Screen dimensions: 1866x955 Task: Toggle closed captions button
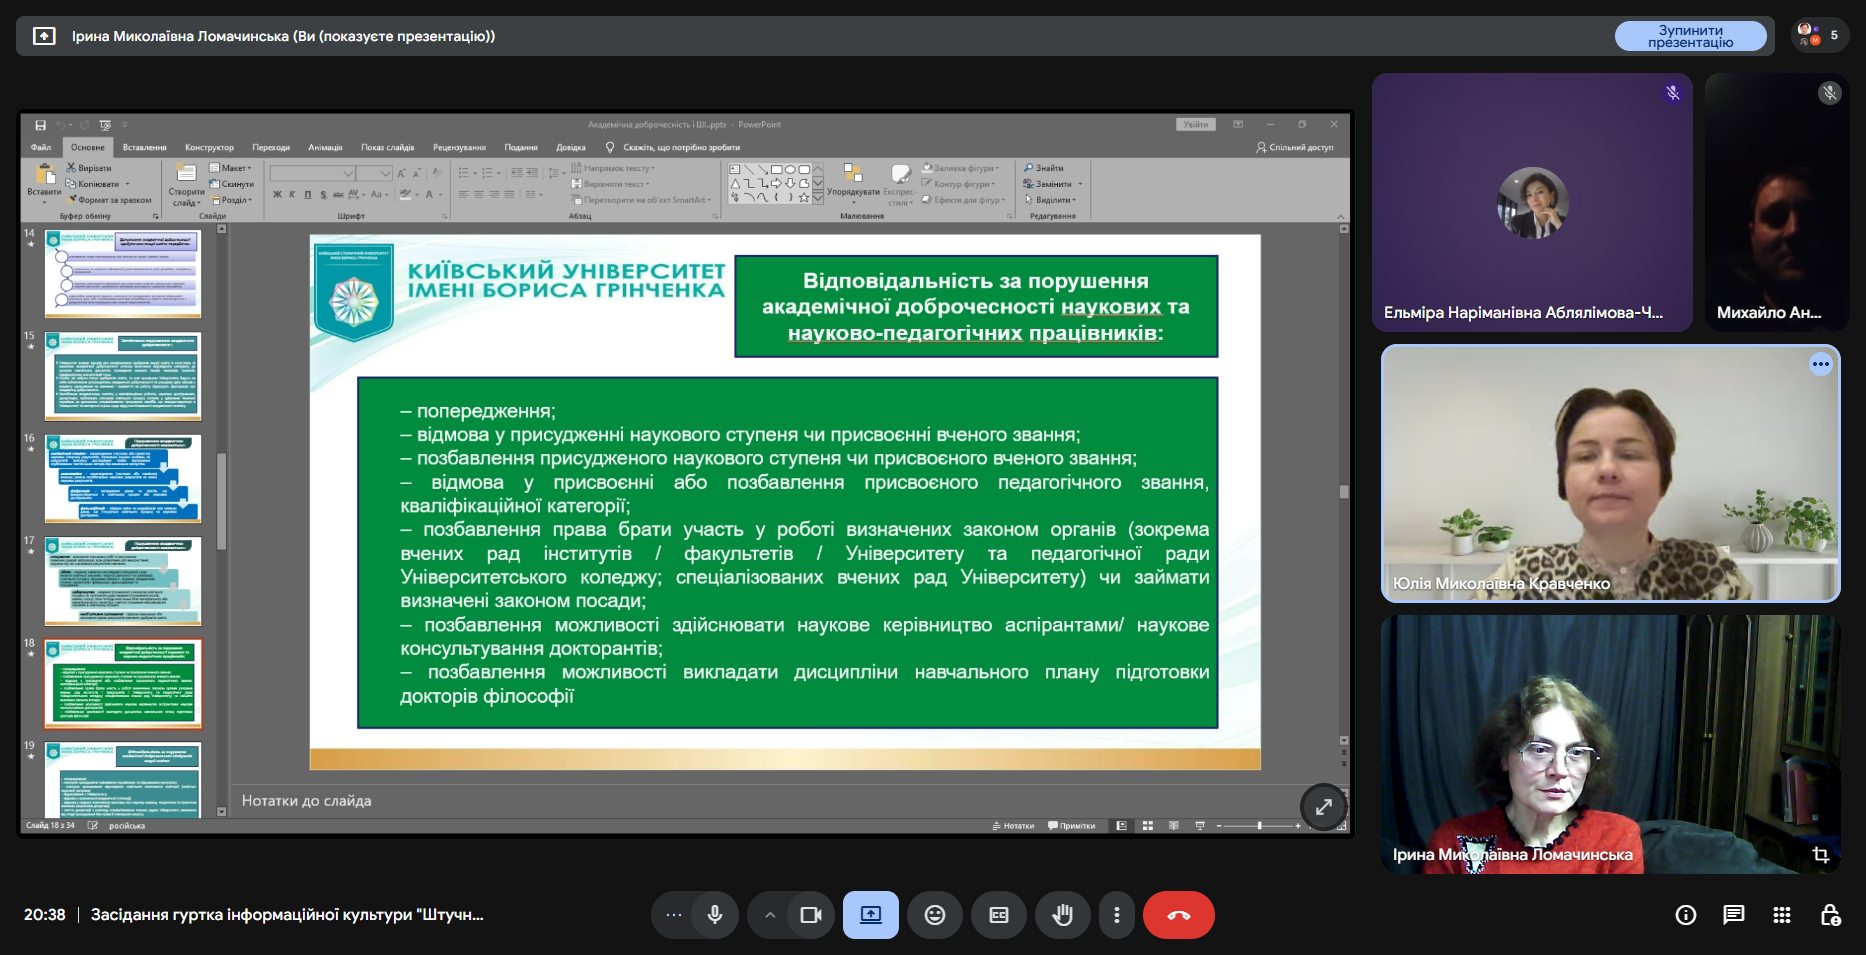(998, 915)
